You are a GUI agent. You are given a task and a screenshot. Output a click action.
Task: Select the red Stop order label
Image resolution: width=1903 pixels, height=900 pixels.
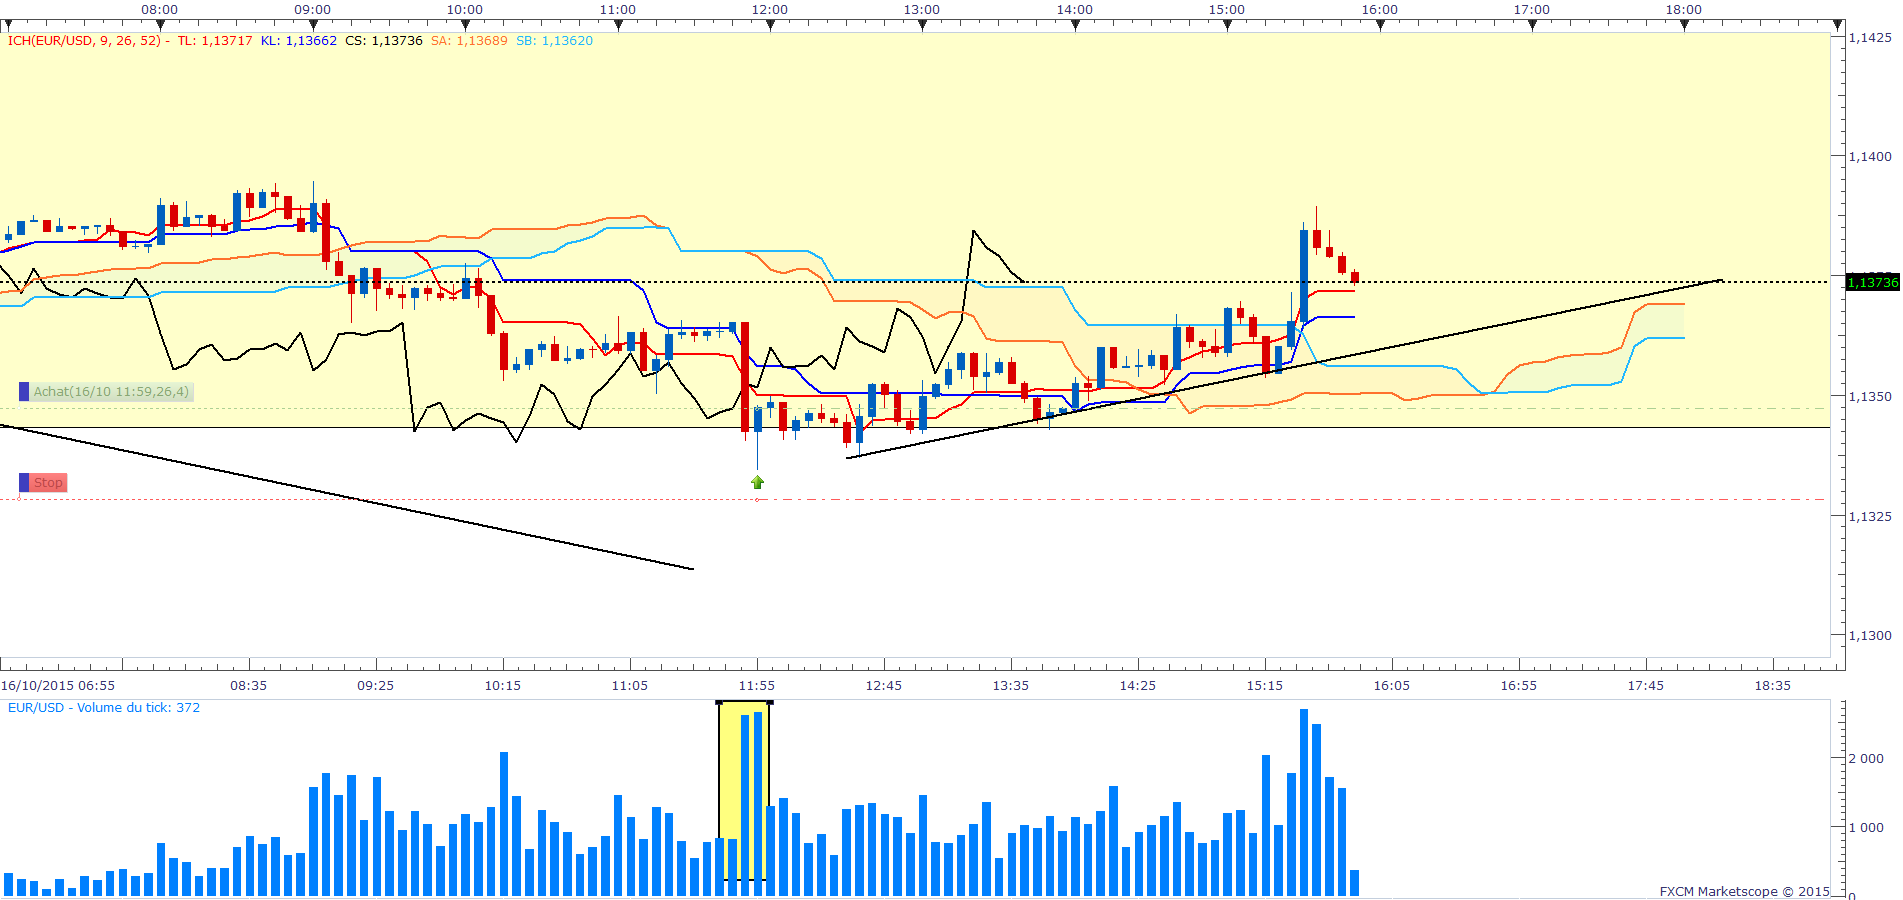pos(48,483)
